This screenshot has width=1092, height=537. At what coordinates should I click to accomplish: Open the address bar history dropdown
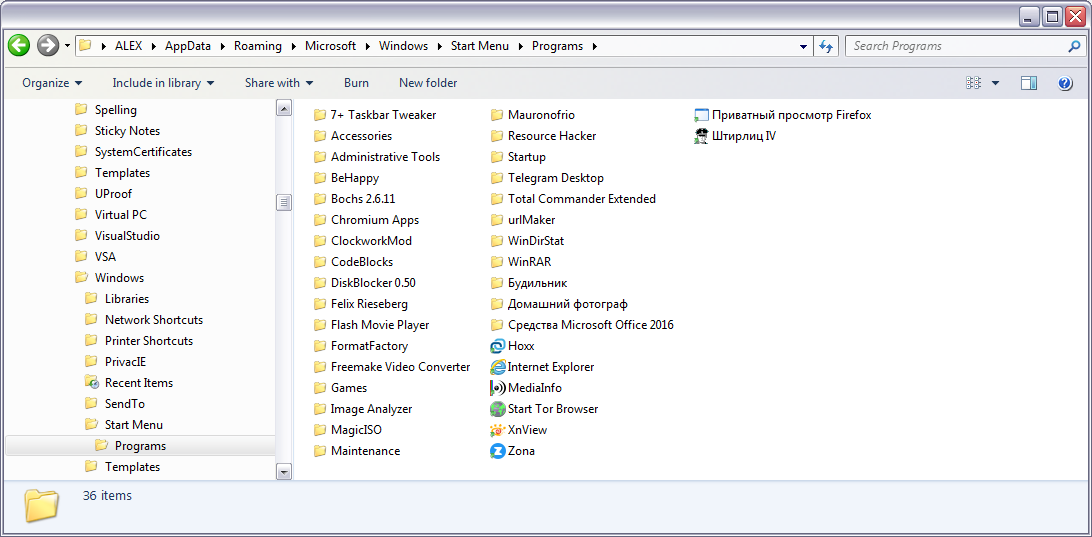pos(804,46)
